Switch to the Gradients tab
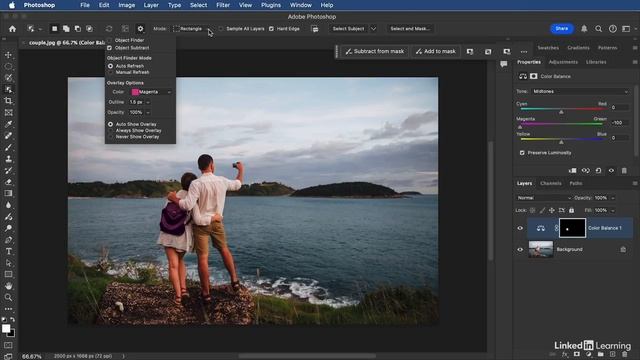This screenshot has width=640, height=360. click(x=578, y=48)
